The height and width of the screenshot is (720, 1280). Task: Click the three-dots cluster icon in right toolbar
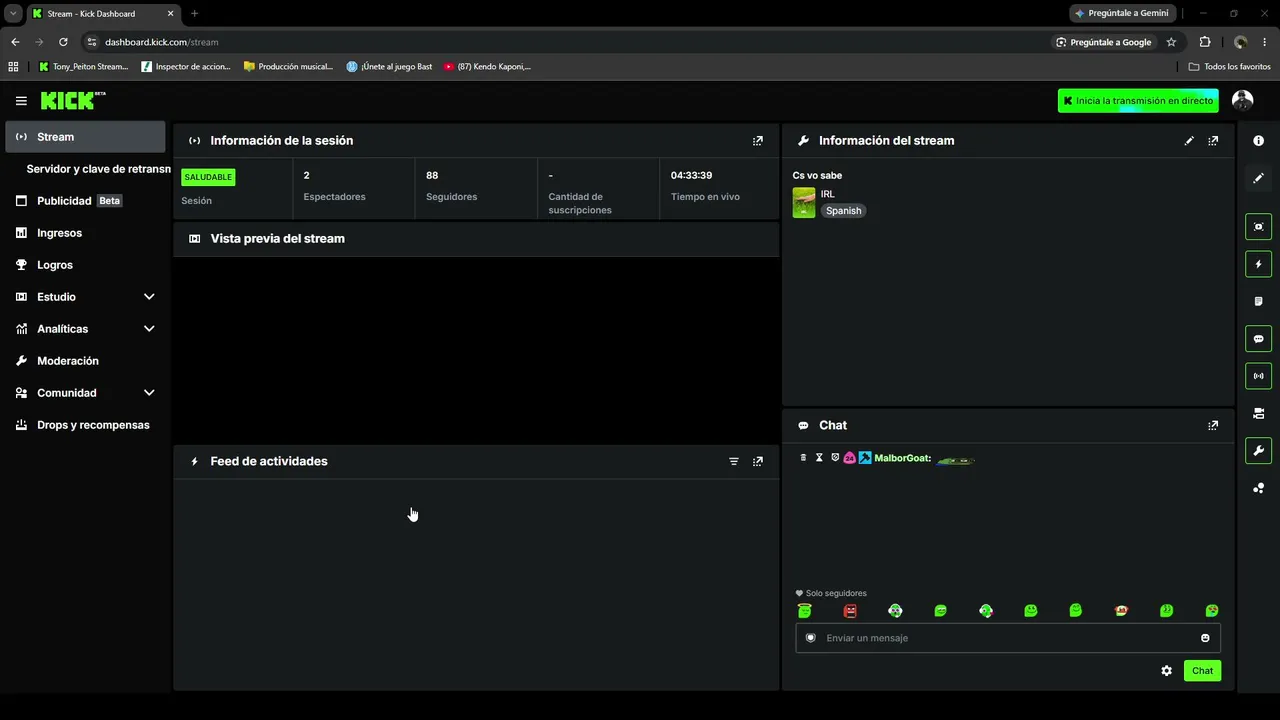click(1259, 488)
